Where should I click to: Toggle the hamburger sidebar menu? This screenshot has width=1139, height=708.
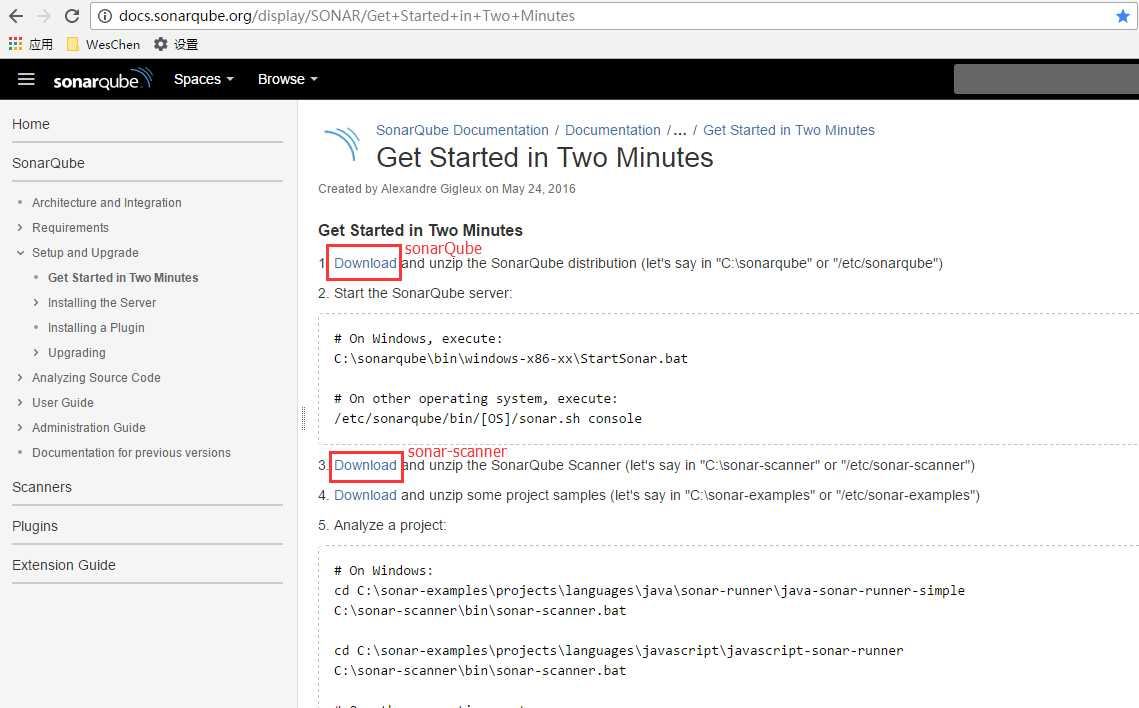pos(26,79)
